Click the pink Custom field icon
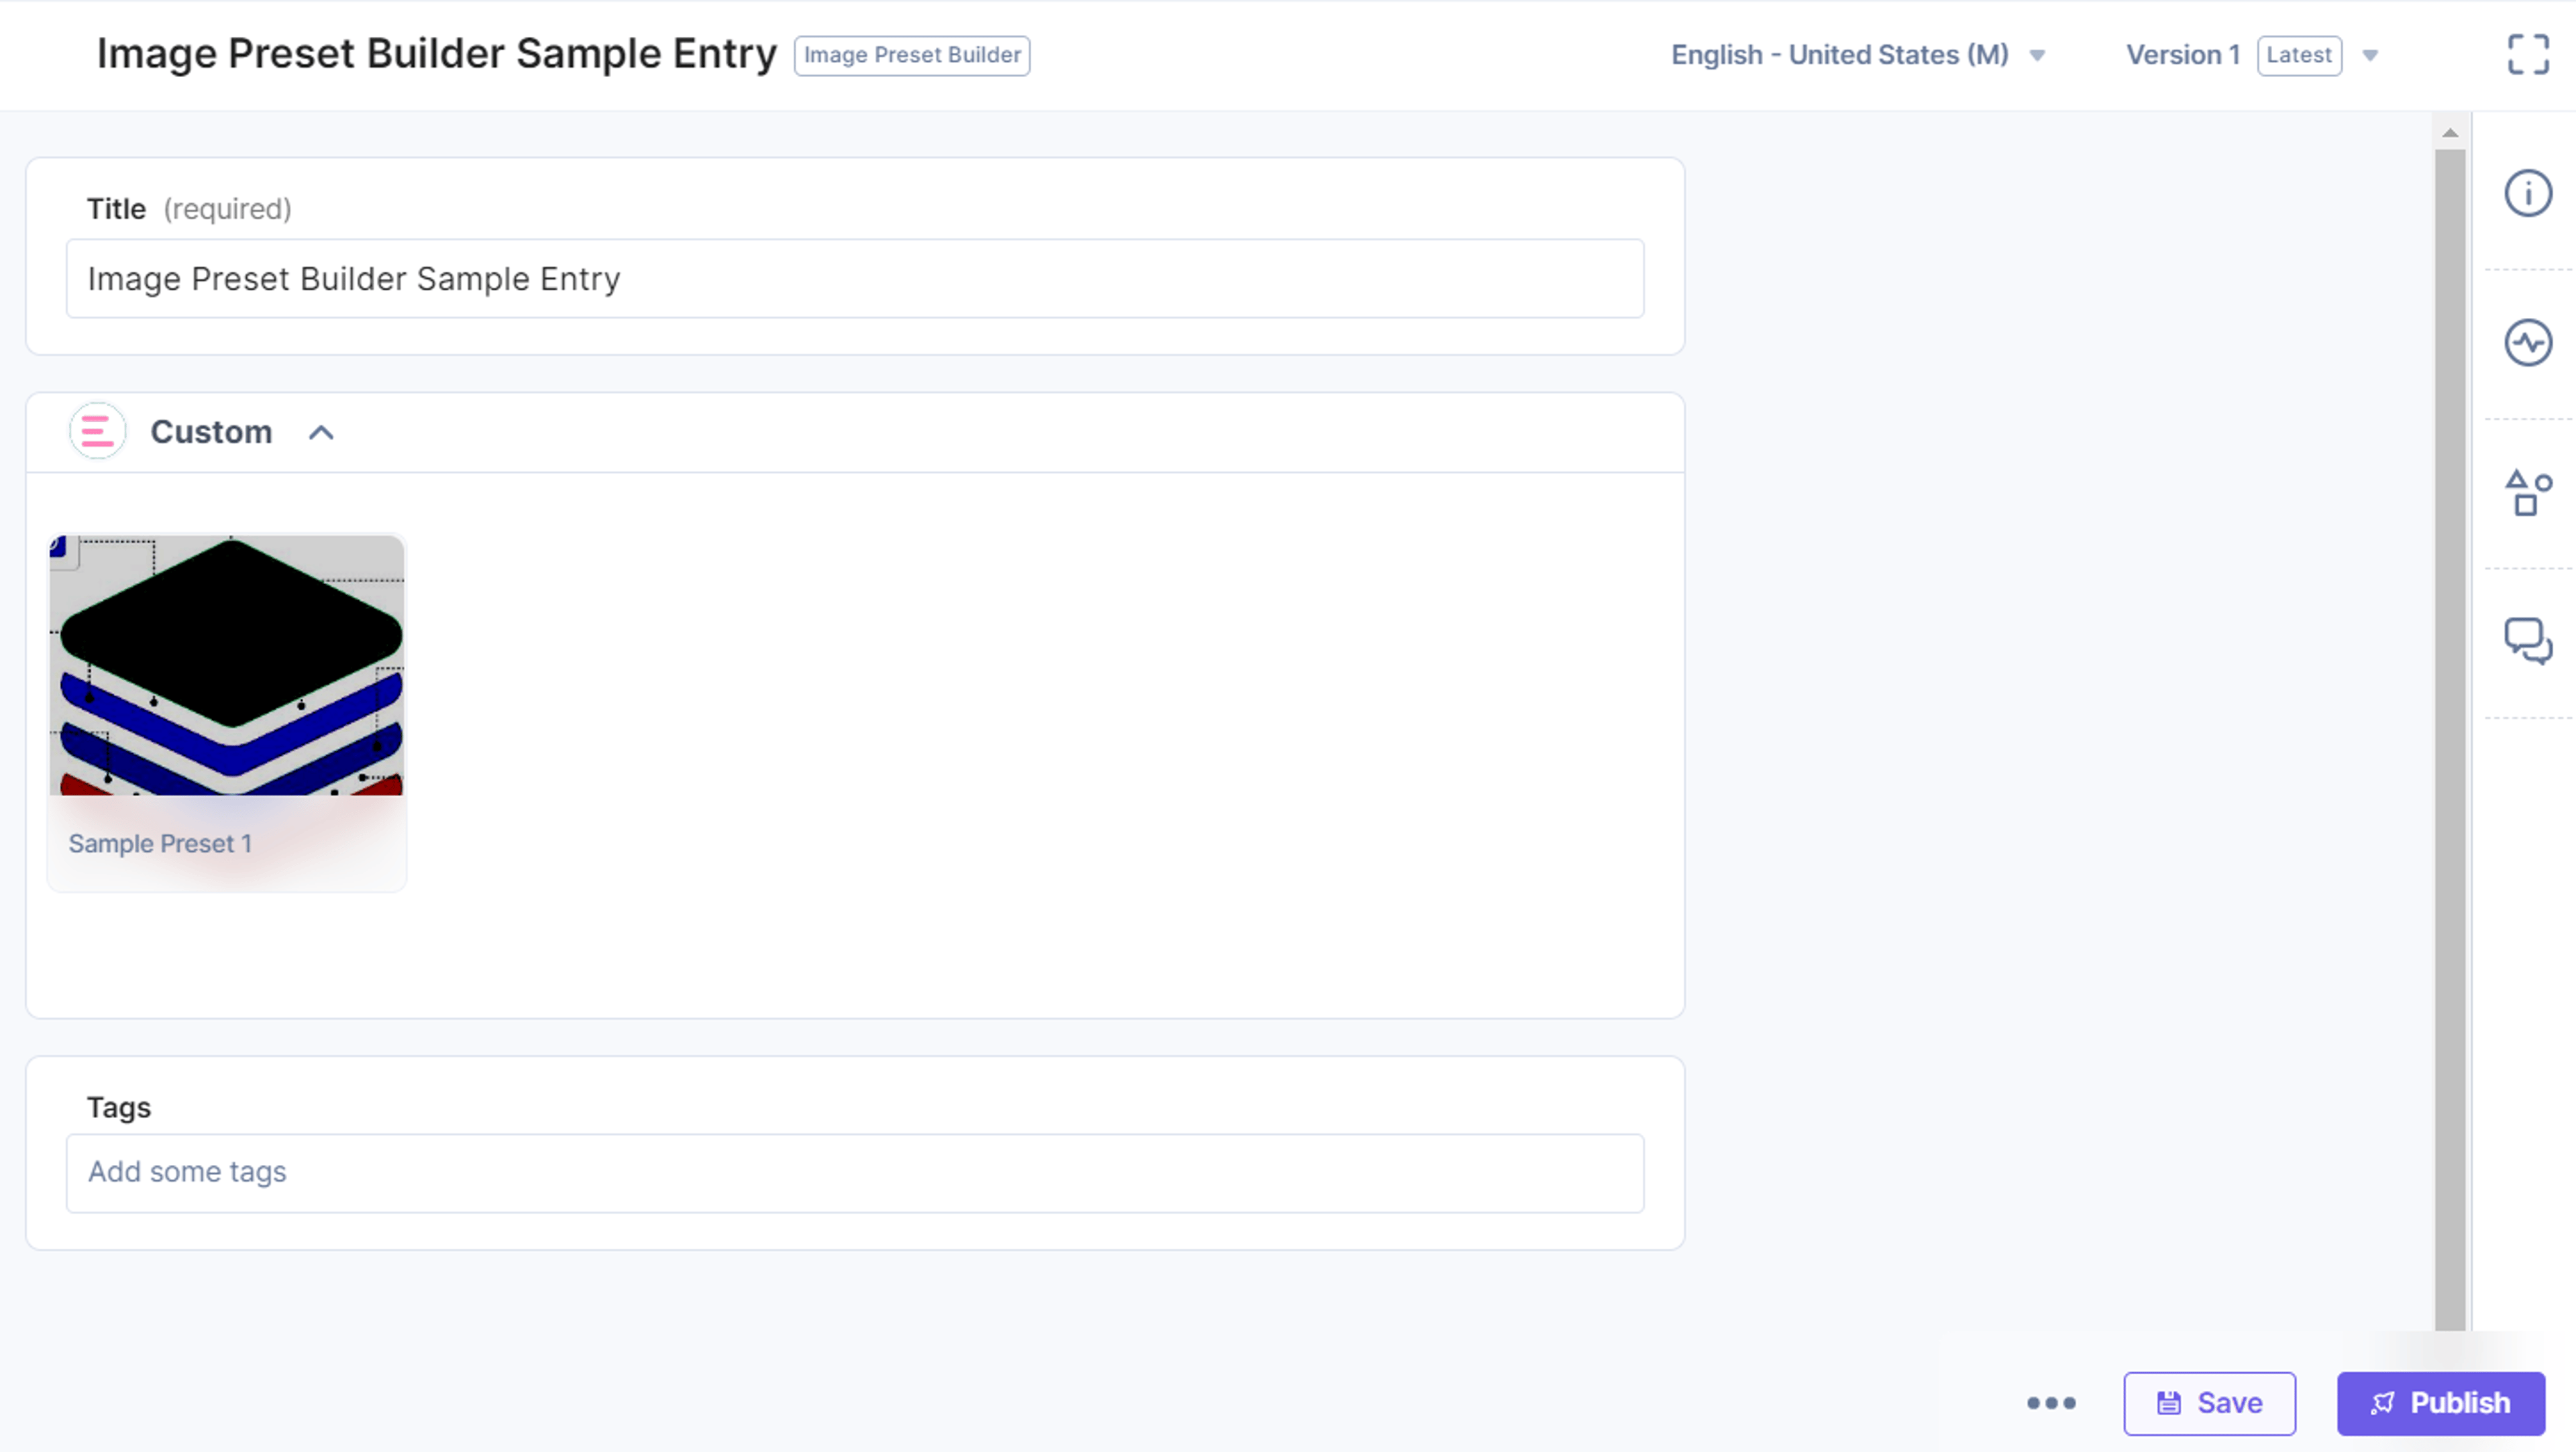Image resolution: width=2576 pixels, height=1452 pixels. pos(97,431)
